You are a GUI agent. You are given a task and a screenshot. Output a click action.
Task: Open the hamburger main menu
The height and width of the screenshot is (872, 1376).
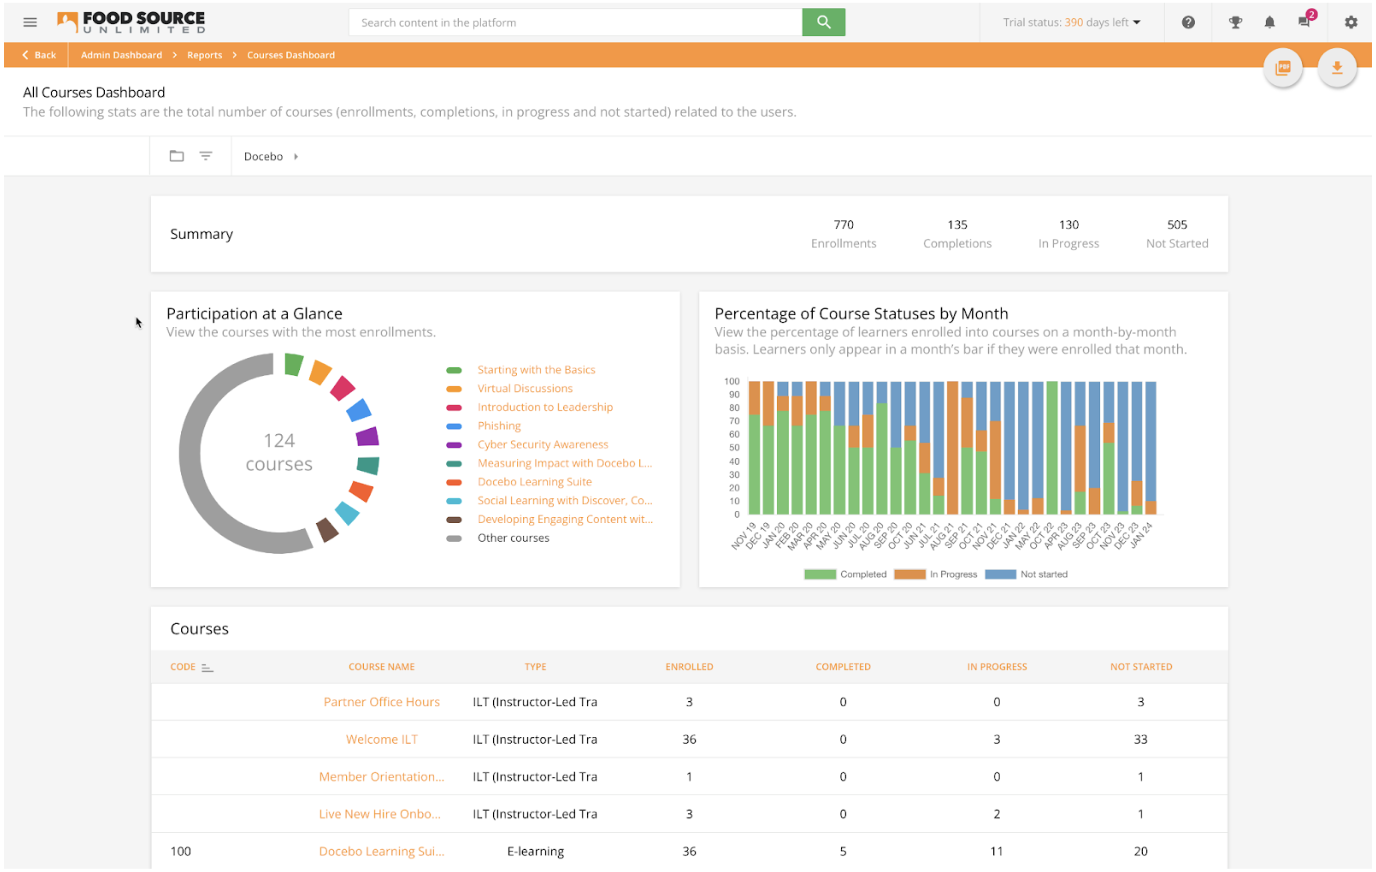[x=30, y=22]
